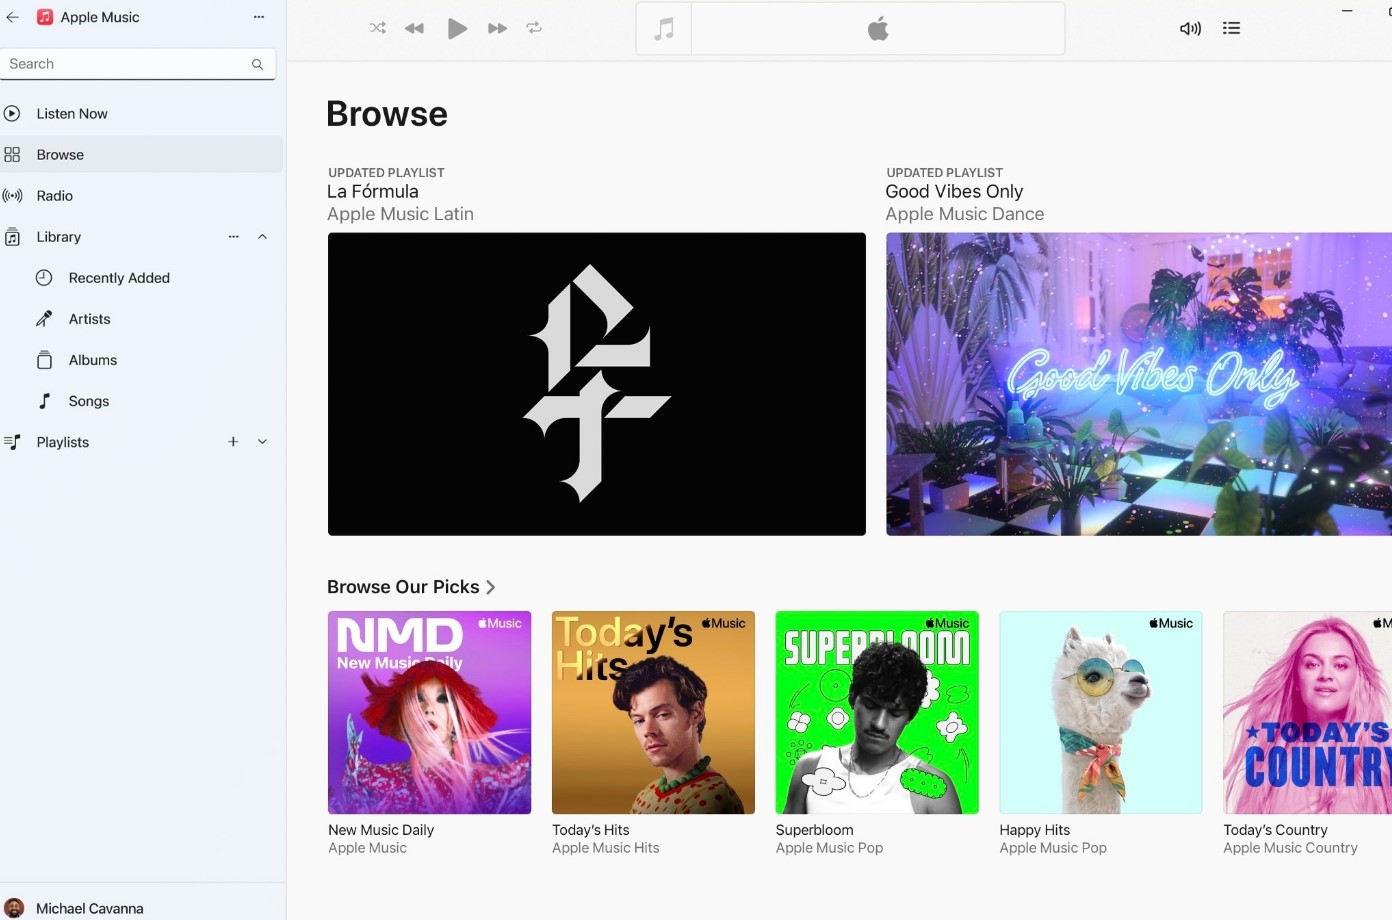This screenshot has width=1392, height=920.
Task: Open Apple Music Latin curator link
Action: (400, 214)
